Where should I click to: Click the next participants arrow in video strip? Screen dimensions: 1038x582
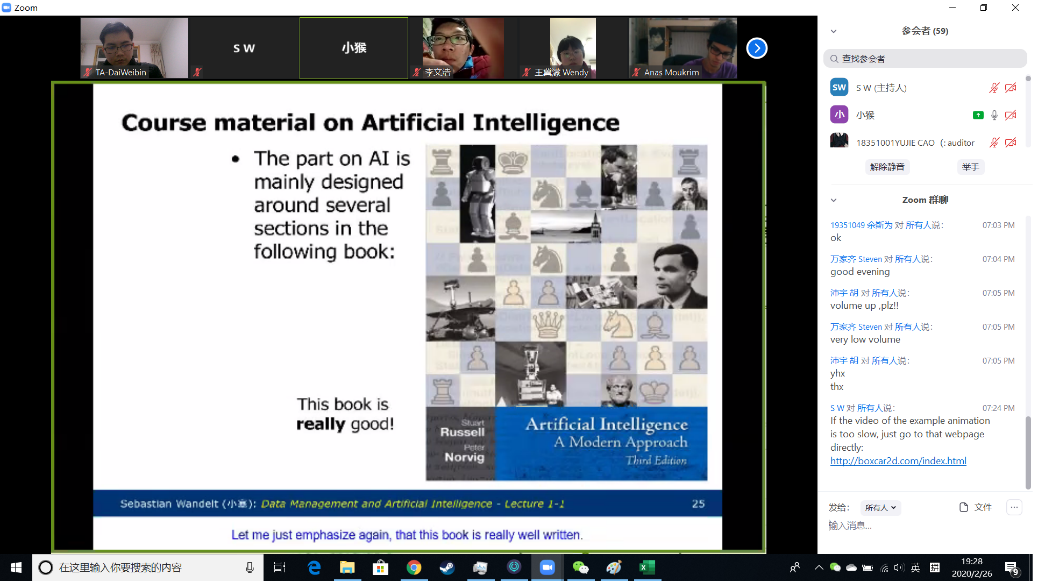[x=757, y=48]
